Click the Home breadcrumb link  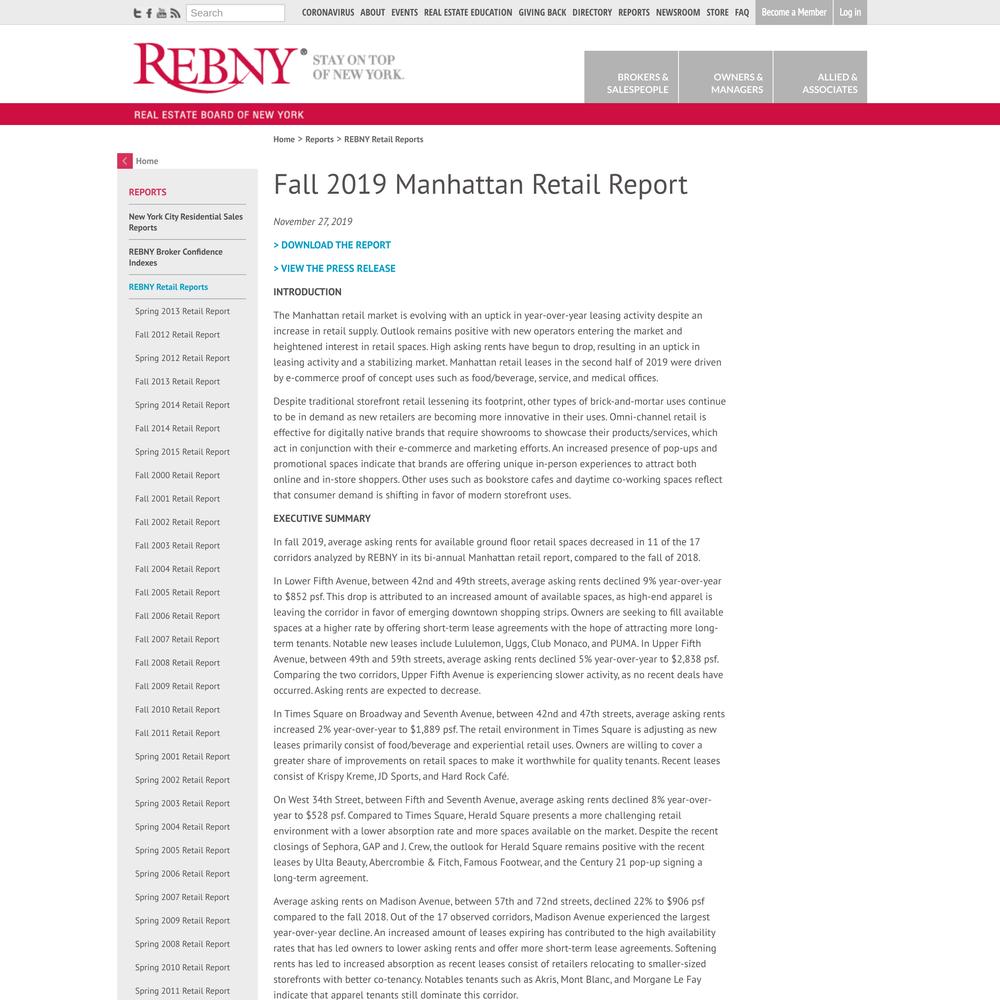coord(284,139)
